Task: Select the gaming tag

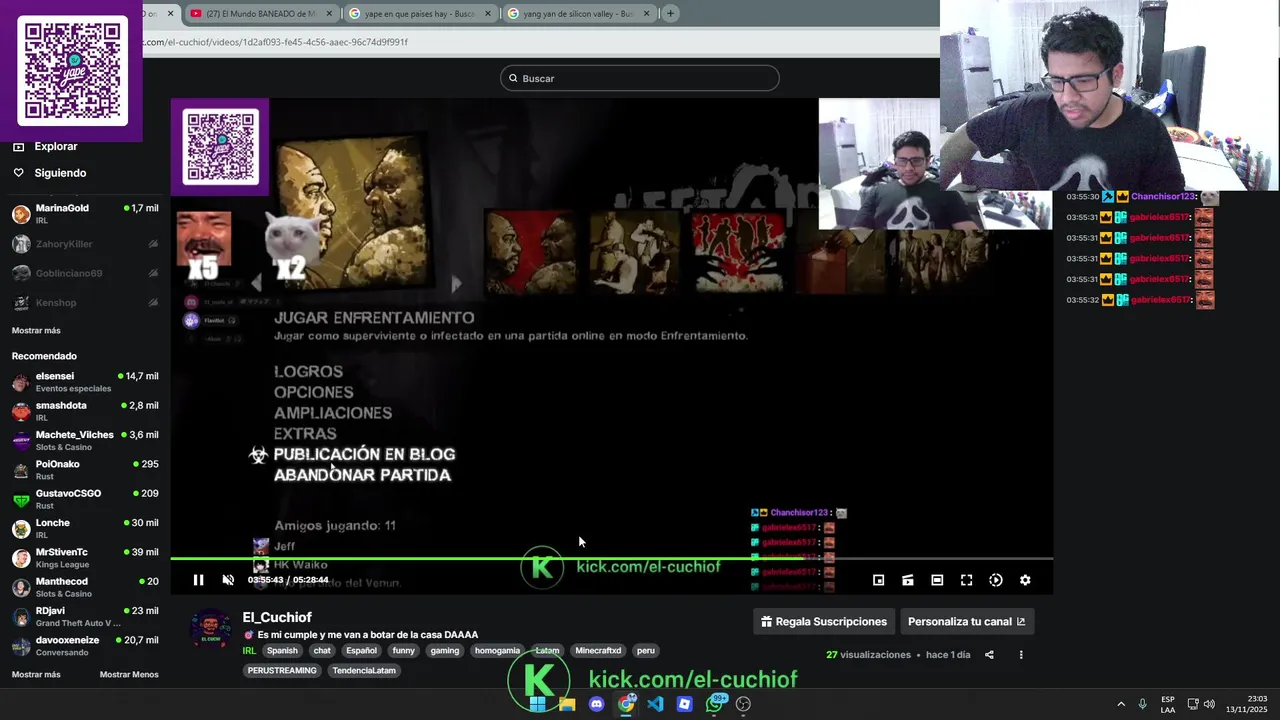Action: 445,651
